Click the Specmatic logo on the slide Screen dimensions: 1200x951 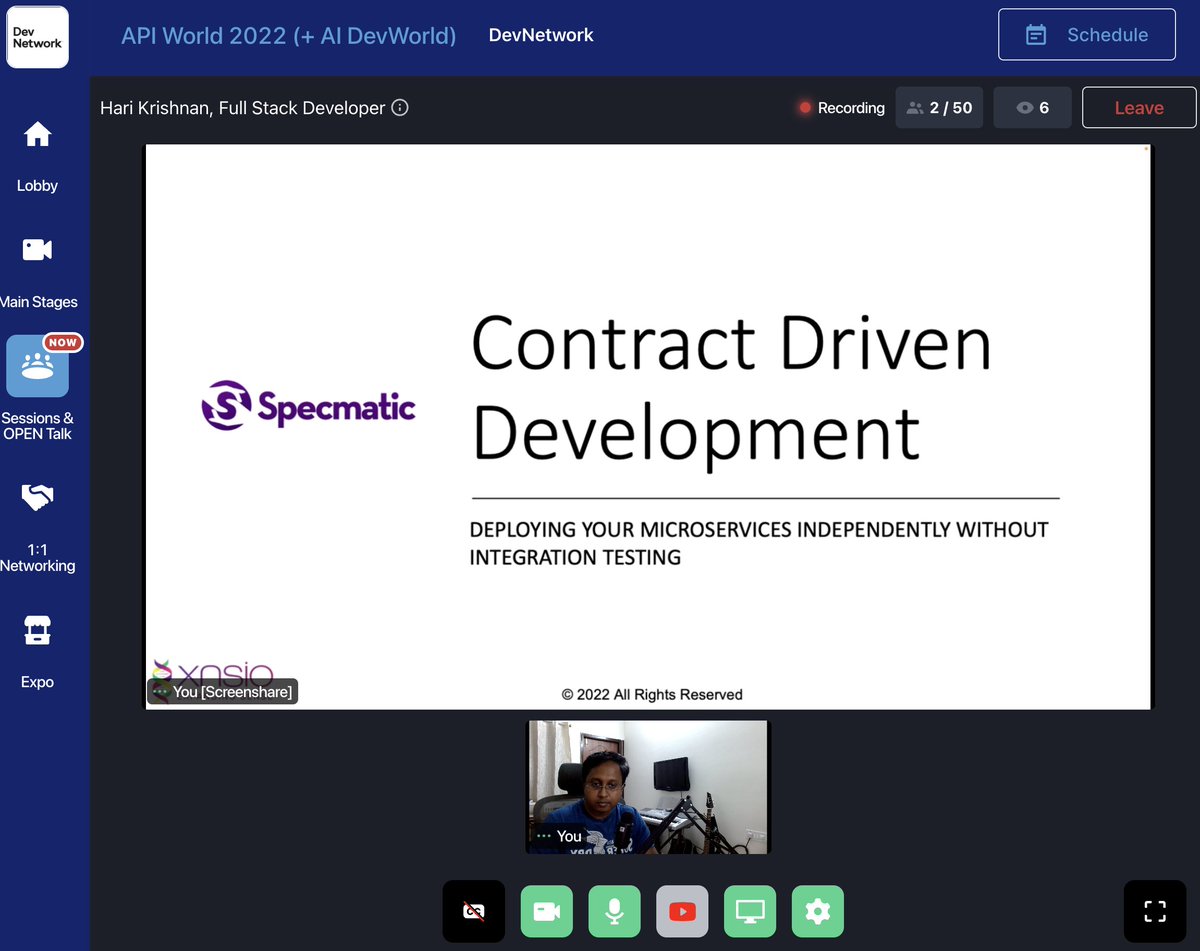308,406
